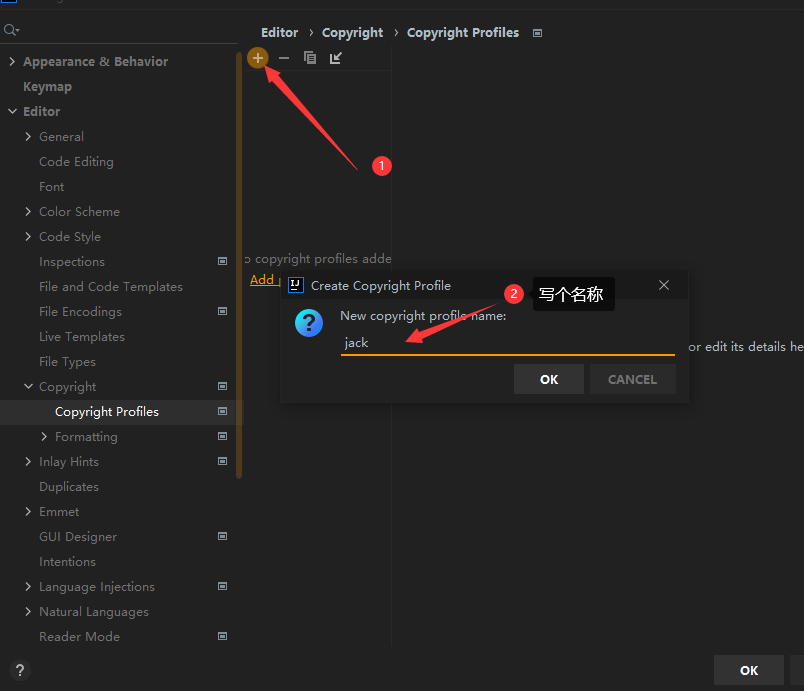This screenshot has height=691, width=804.
Task: Collapse the Editor section
Action: point(12,111)
